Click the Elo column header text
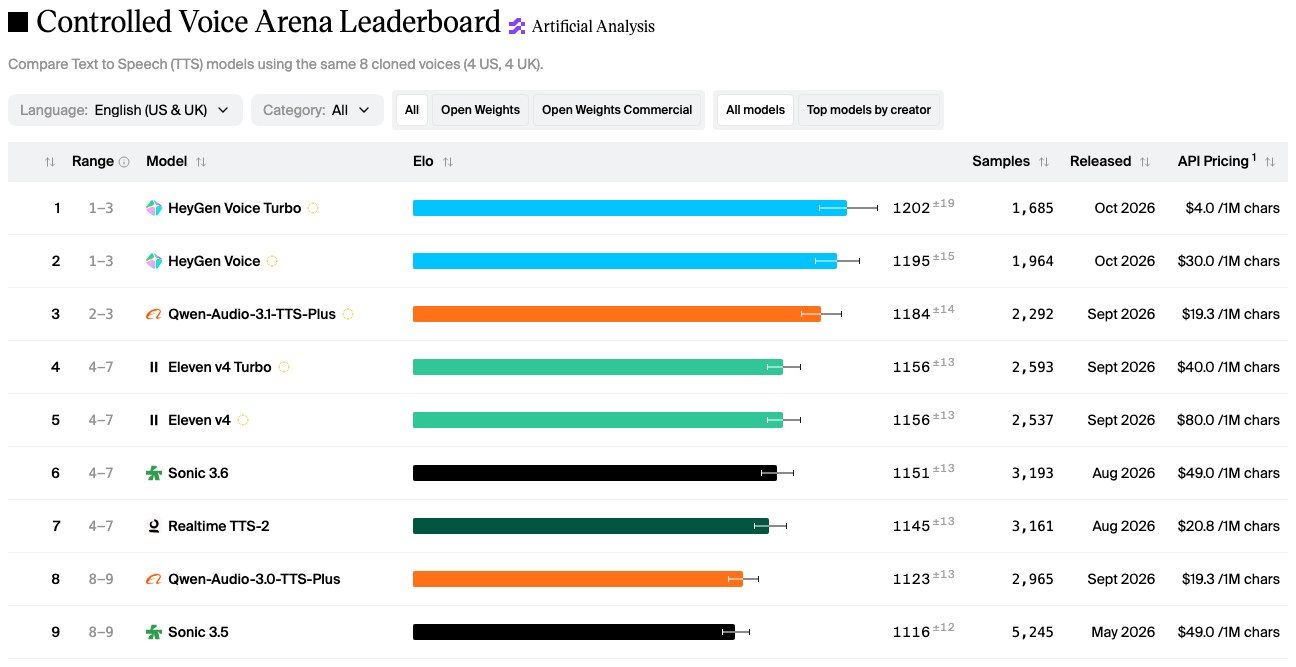The height and width of the screenshot is (667, 1296). tap(423, 162)
